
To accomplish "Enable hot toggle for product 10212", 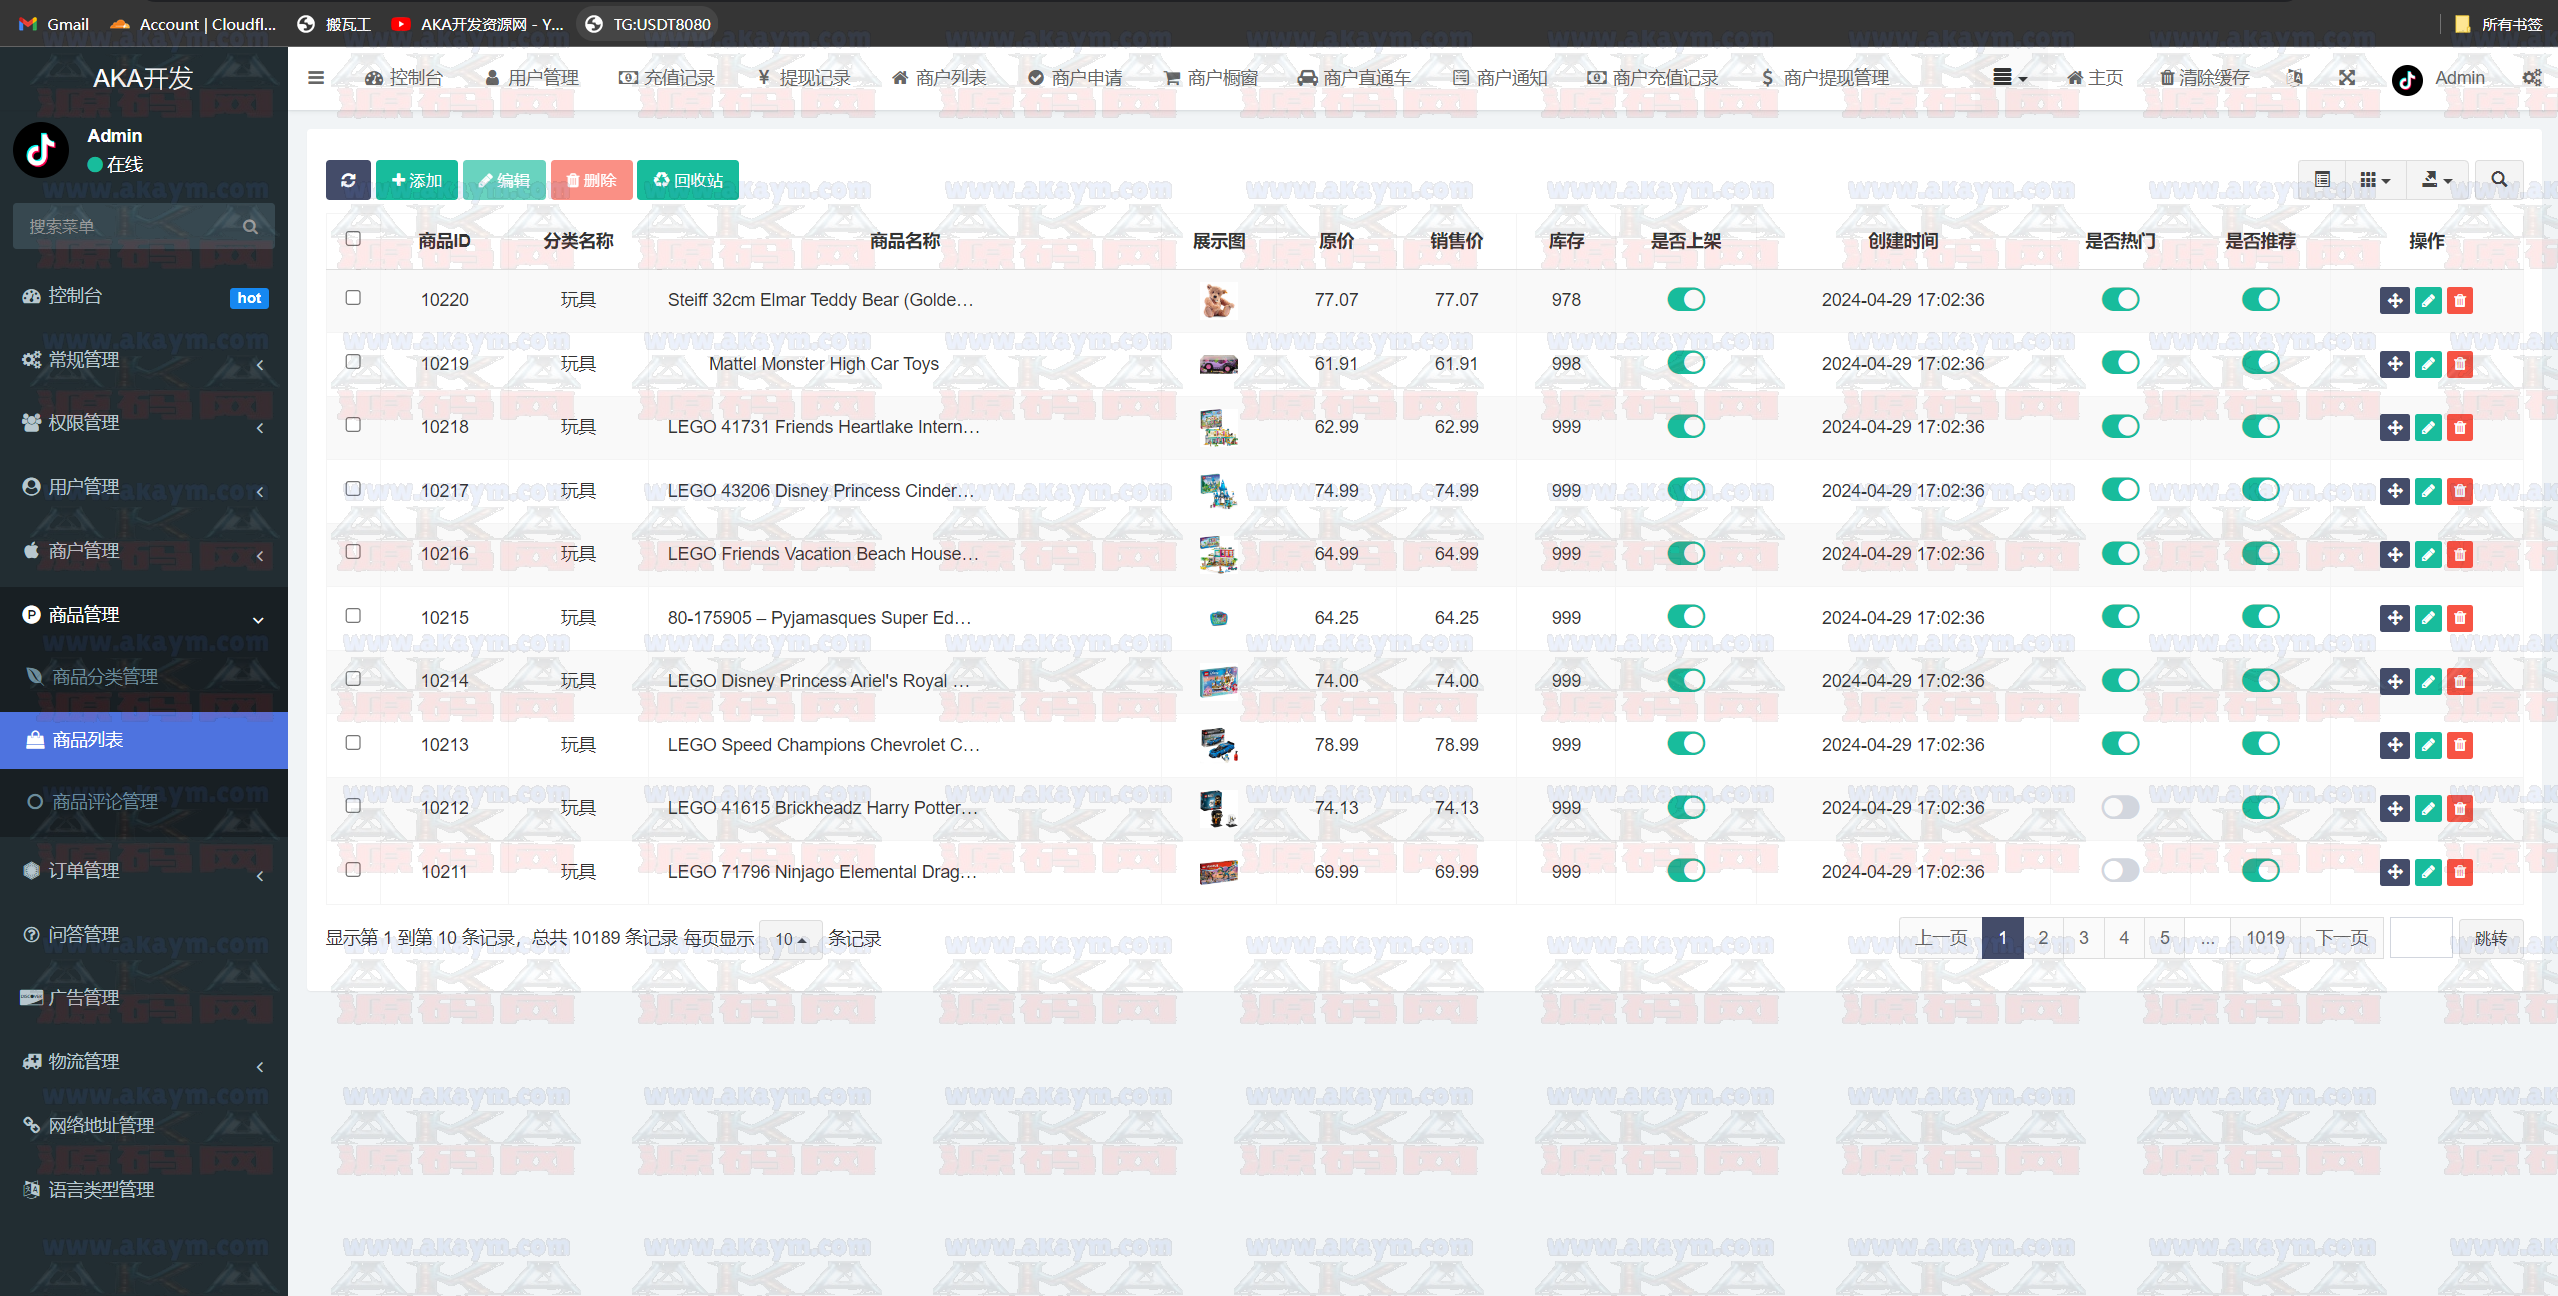I will click(2119, 807).
